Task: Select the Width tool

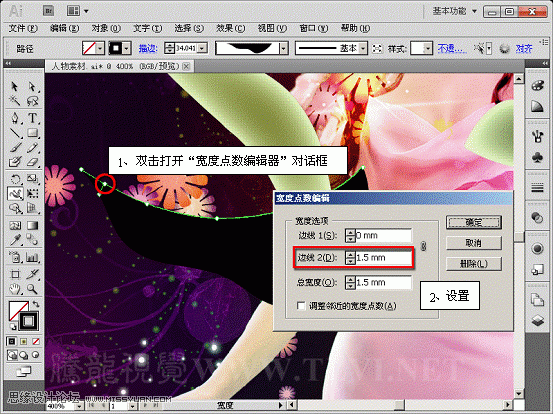Action: [14, 193]
